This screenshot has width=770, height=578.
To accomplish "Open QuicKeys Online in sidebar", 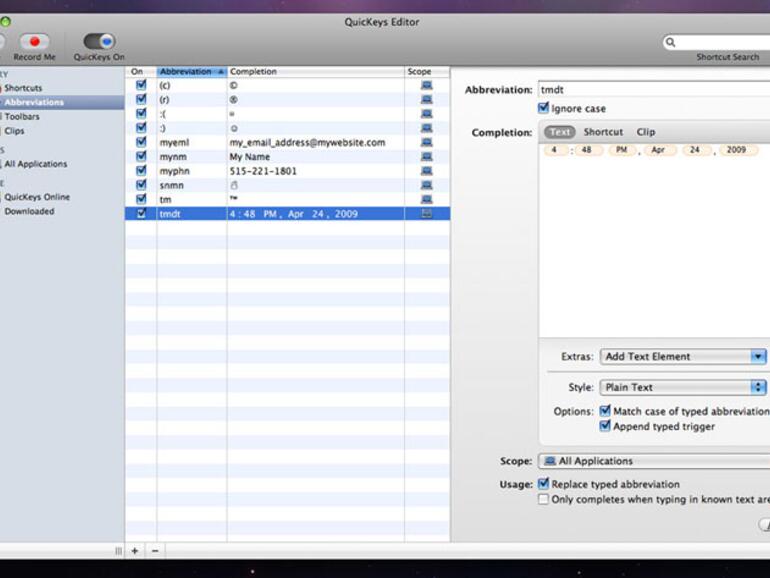I will pos(37,196).
